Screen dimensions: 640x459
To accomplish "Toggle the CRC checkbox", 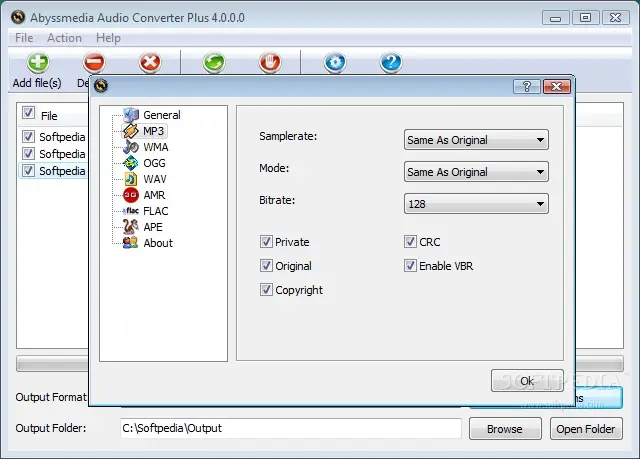I will click(410, 242).
